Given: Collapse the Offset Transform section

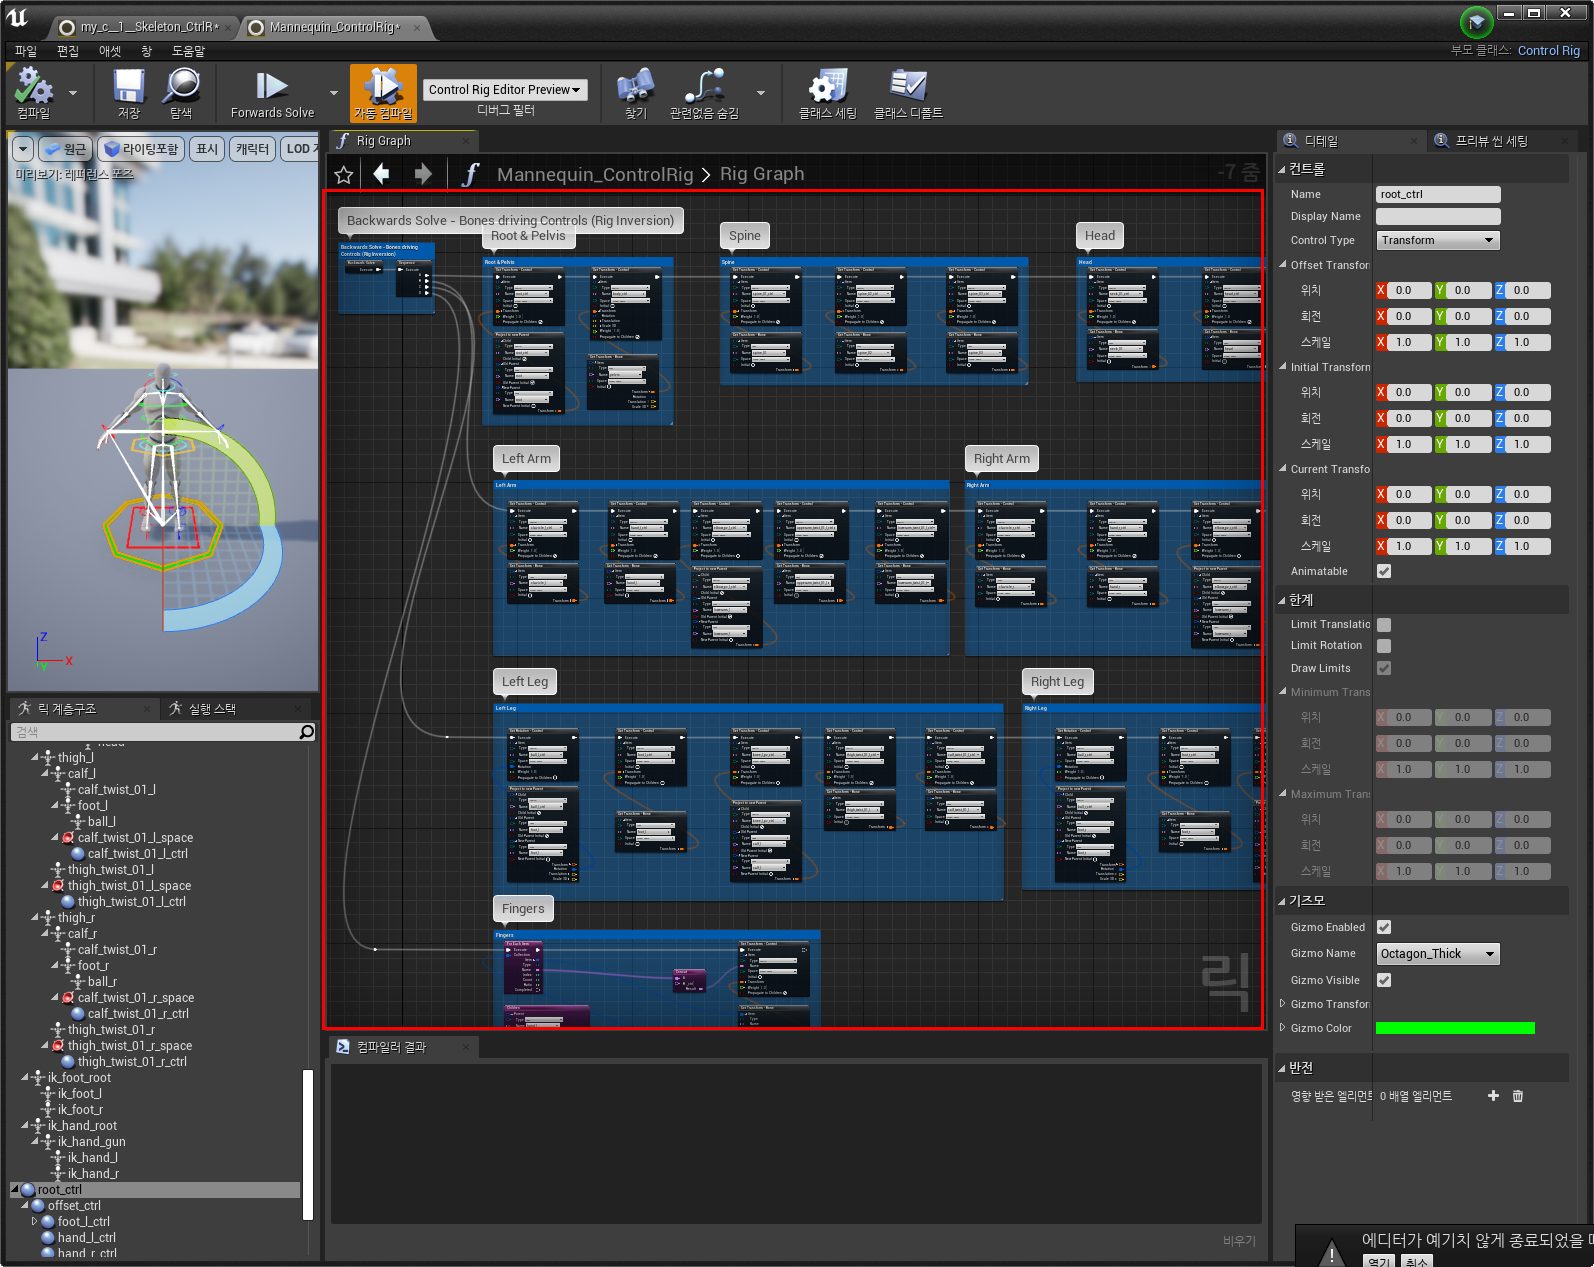Looking at the screenshot, I should pos(1283,265).
